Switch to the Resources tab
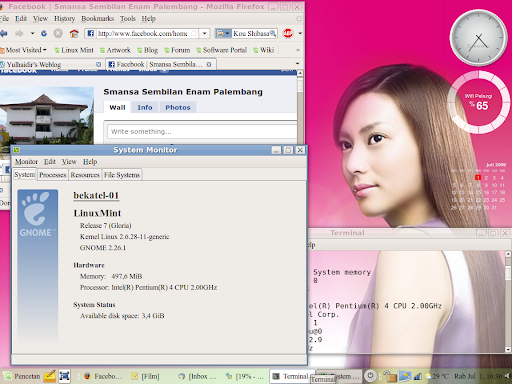 point(85,175)
